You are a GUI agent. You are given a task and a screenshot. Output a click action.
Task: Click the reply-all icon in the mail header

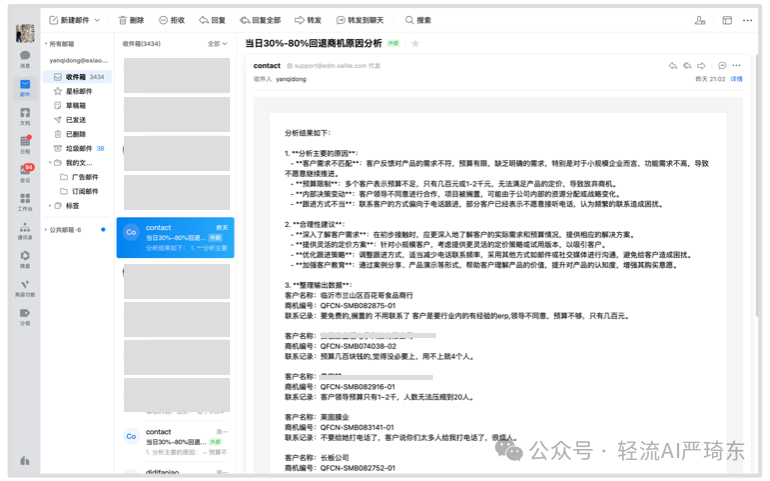[688, 66]
